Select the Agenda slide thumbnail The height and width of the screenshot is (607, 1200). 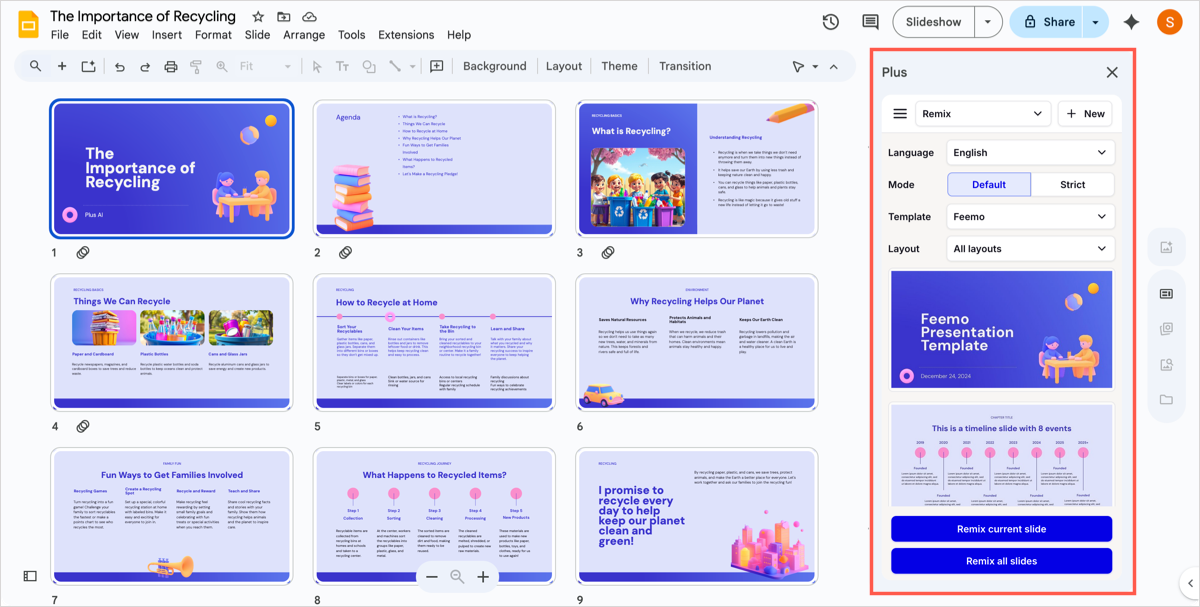click(434, 168)
